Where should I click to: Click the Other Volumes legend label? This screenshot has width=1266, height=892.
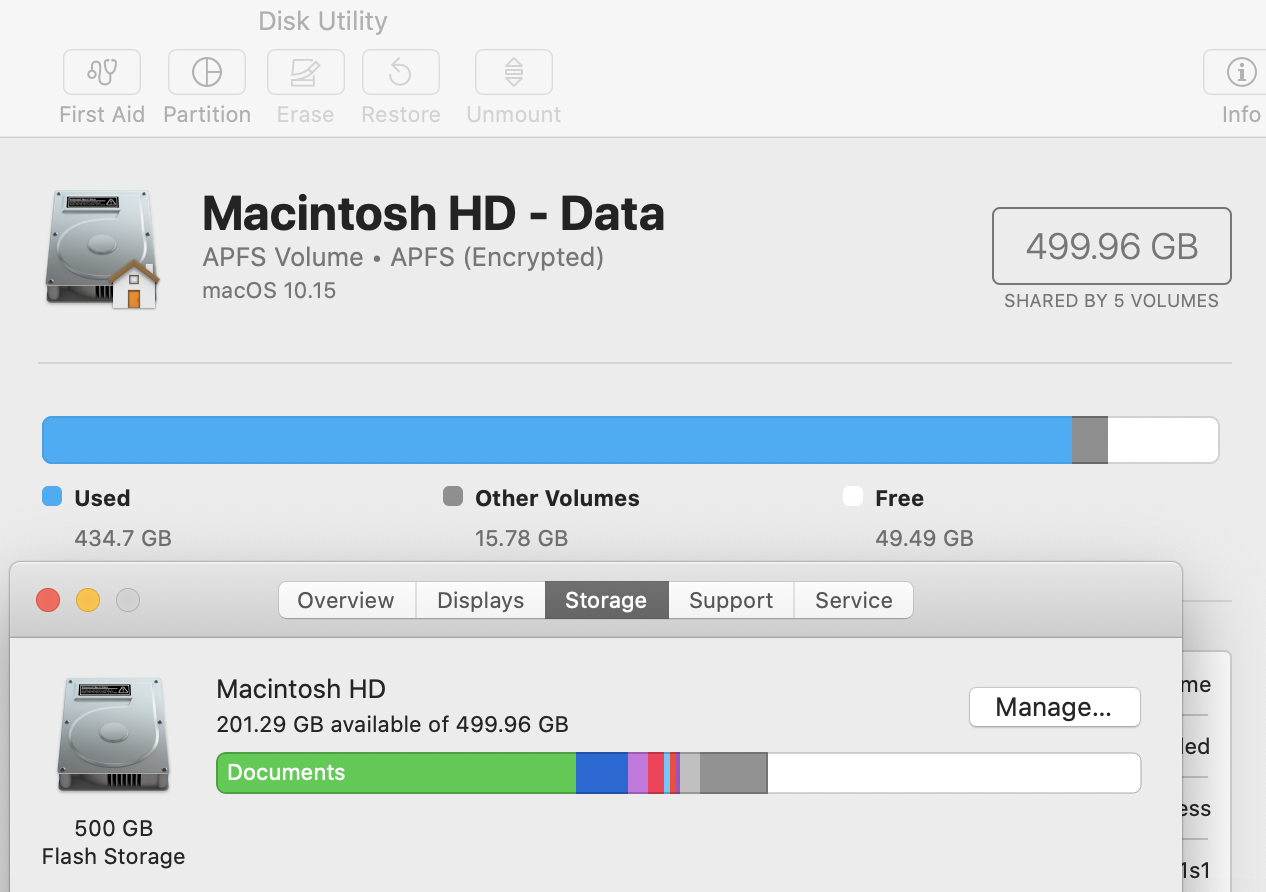pyautogui.click(x=557, y=498)
